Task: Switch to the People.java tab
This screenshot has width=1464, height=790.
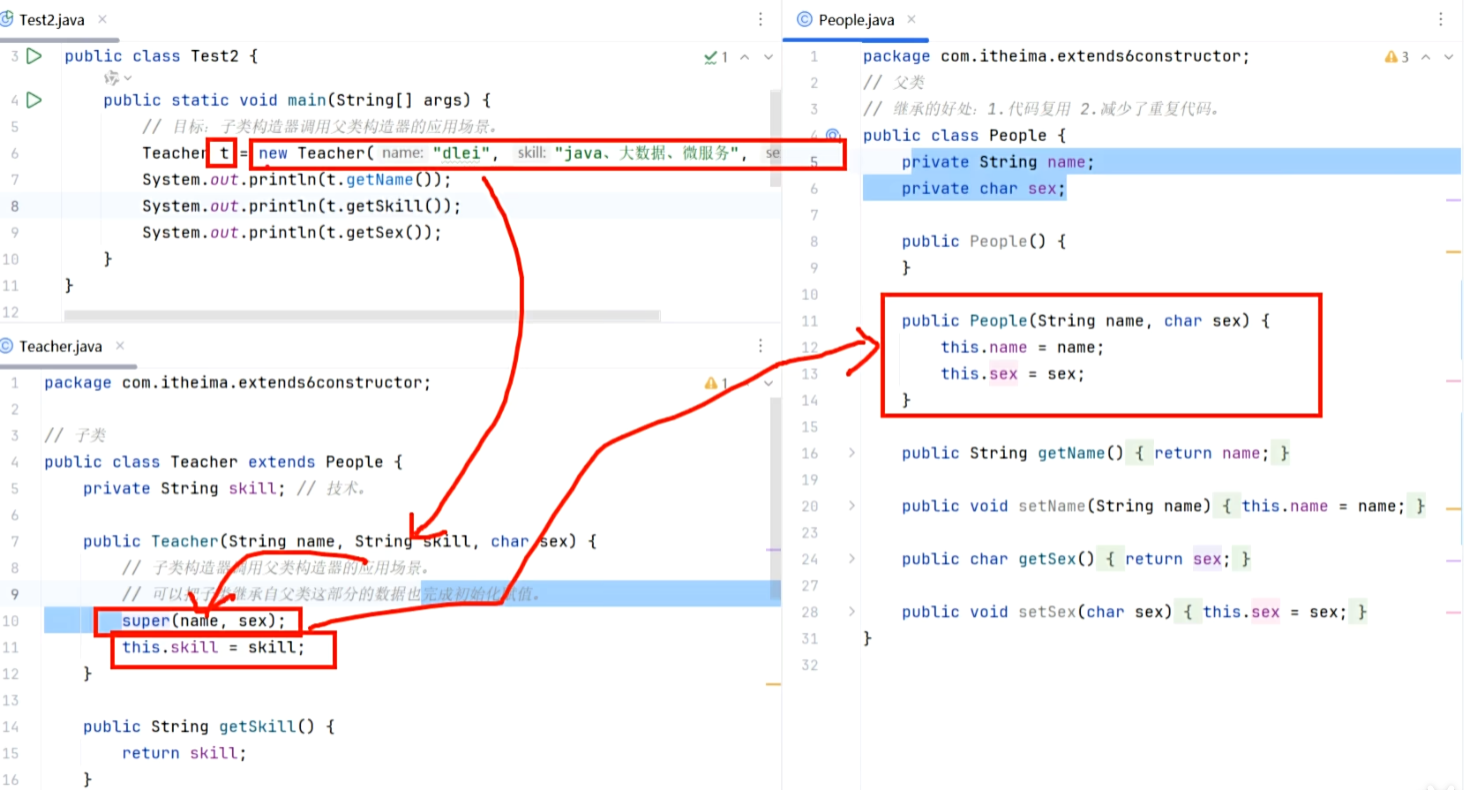Action: [x=855, y=20]
